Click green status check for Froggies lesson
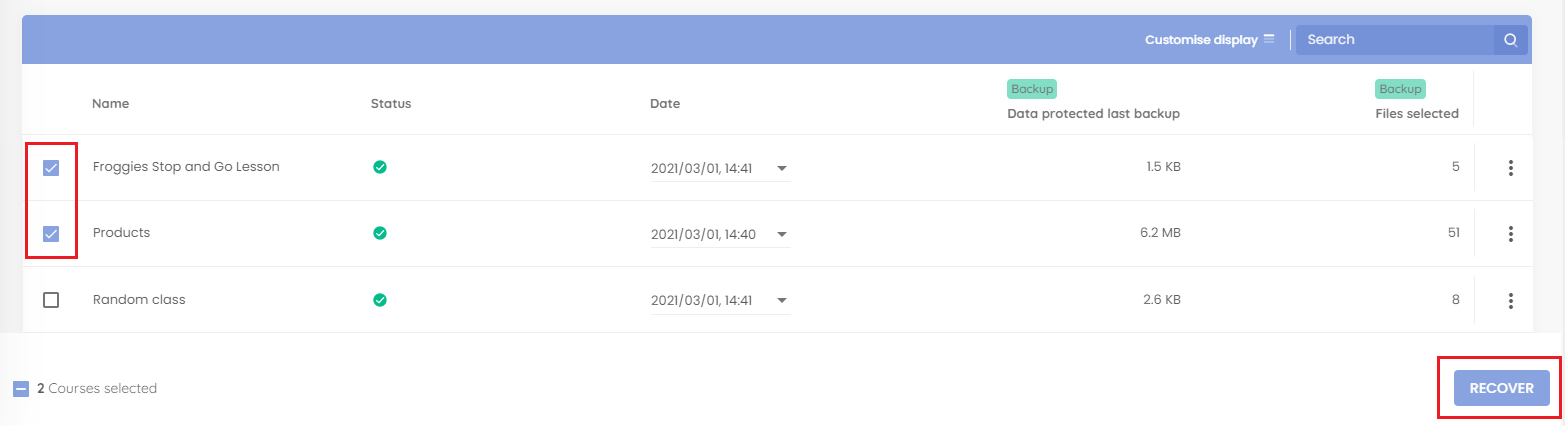Viewport: 1565px width, 426px height. tap(379, 167)
